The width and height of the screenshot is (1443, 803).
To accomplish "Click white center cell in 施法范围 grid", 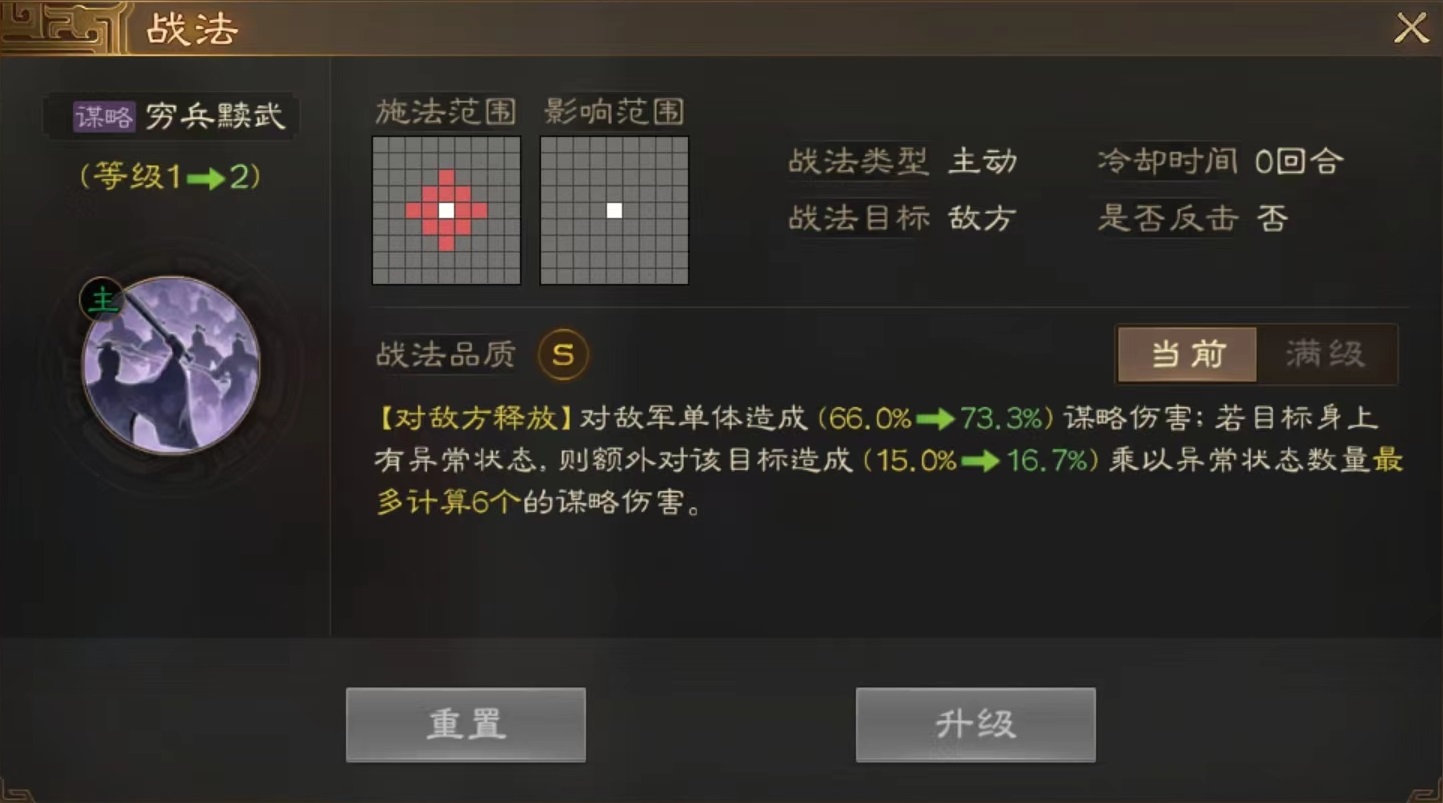I will click(446, 210).
